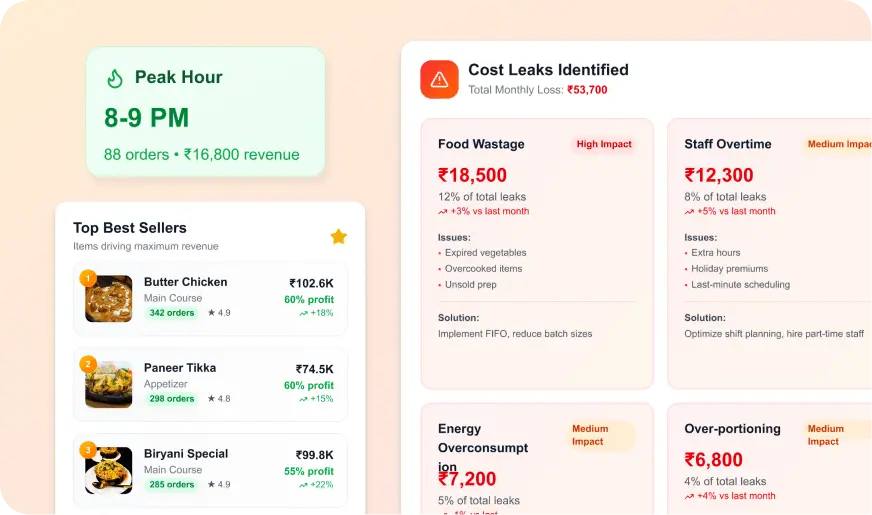The width and height of the screenshot is (872, 515).
Task: Click the High Impact tag on Food Wastage
Action: click(x=604, y=144)
